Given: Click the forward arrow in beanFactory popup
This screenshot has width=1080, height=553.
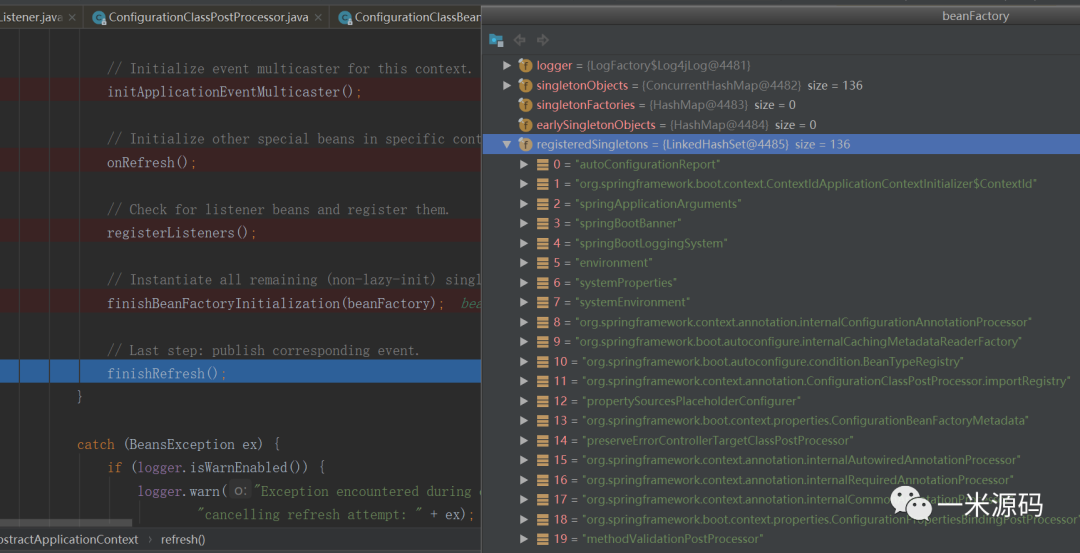Looking at the screenshot, I should point(543,40).
